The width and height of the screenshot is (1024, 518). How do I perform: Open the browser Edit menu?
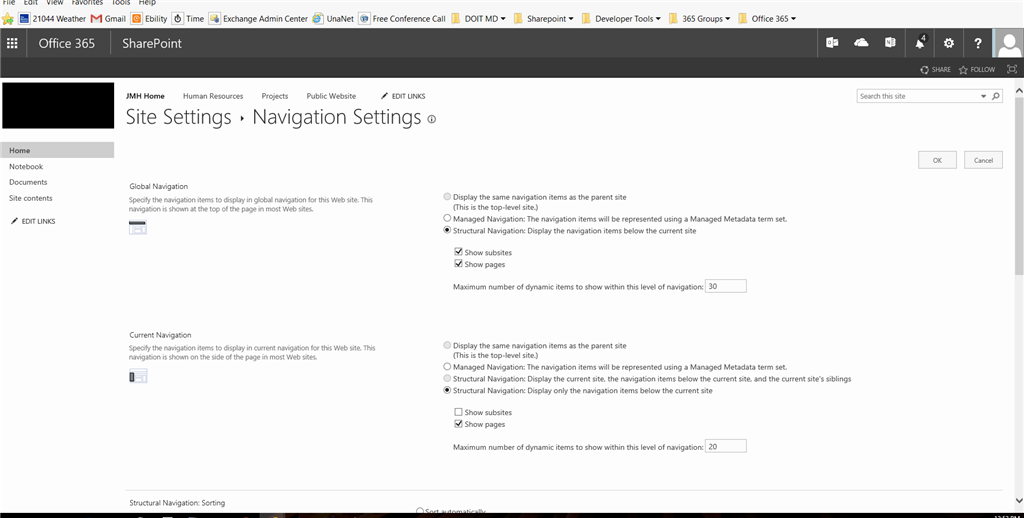click(31, 3)
